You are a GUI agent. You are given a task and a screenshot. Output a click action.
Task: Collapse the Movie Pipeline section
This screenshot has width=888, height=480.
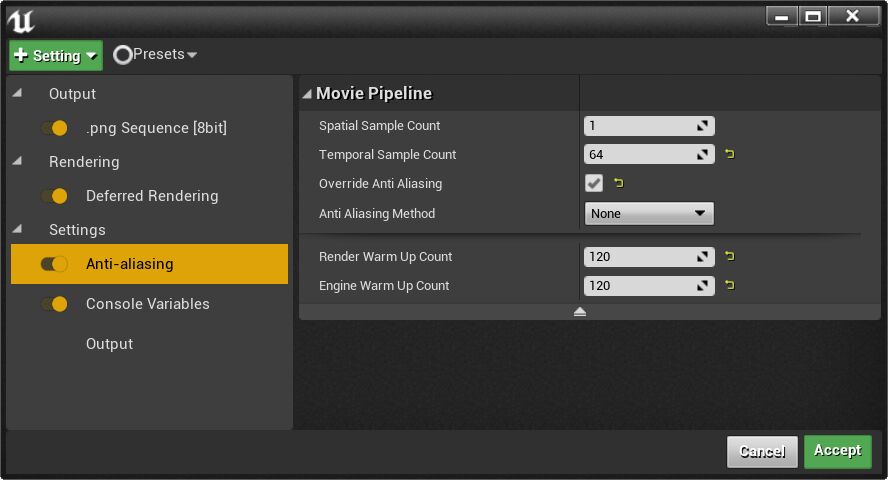point(307,94)
